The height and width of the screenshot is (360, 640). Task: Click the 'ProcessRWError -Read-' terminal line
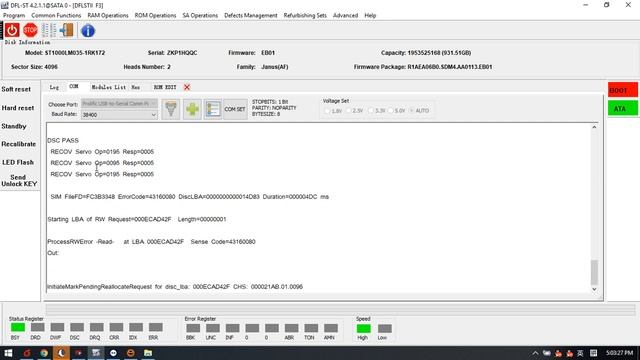click(151, 242)
